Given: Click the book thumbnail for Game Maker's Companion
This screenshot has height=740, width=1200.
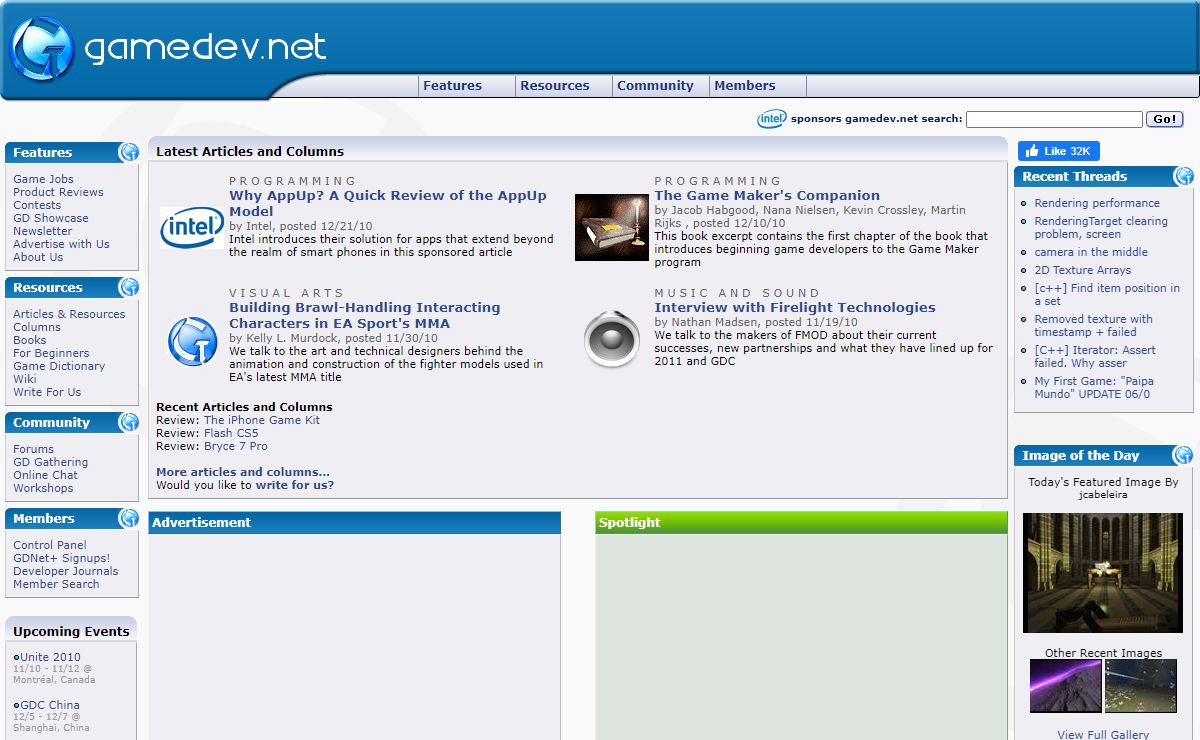Looking at the screenshot, I should (x=612, y=227).
